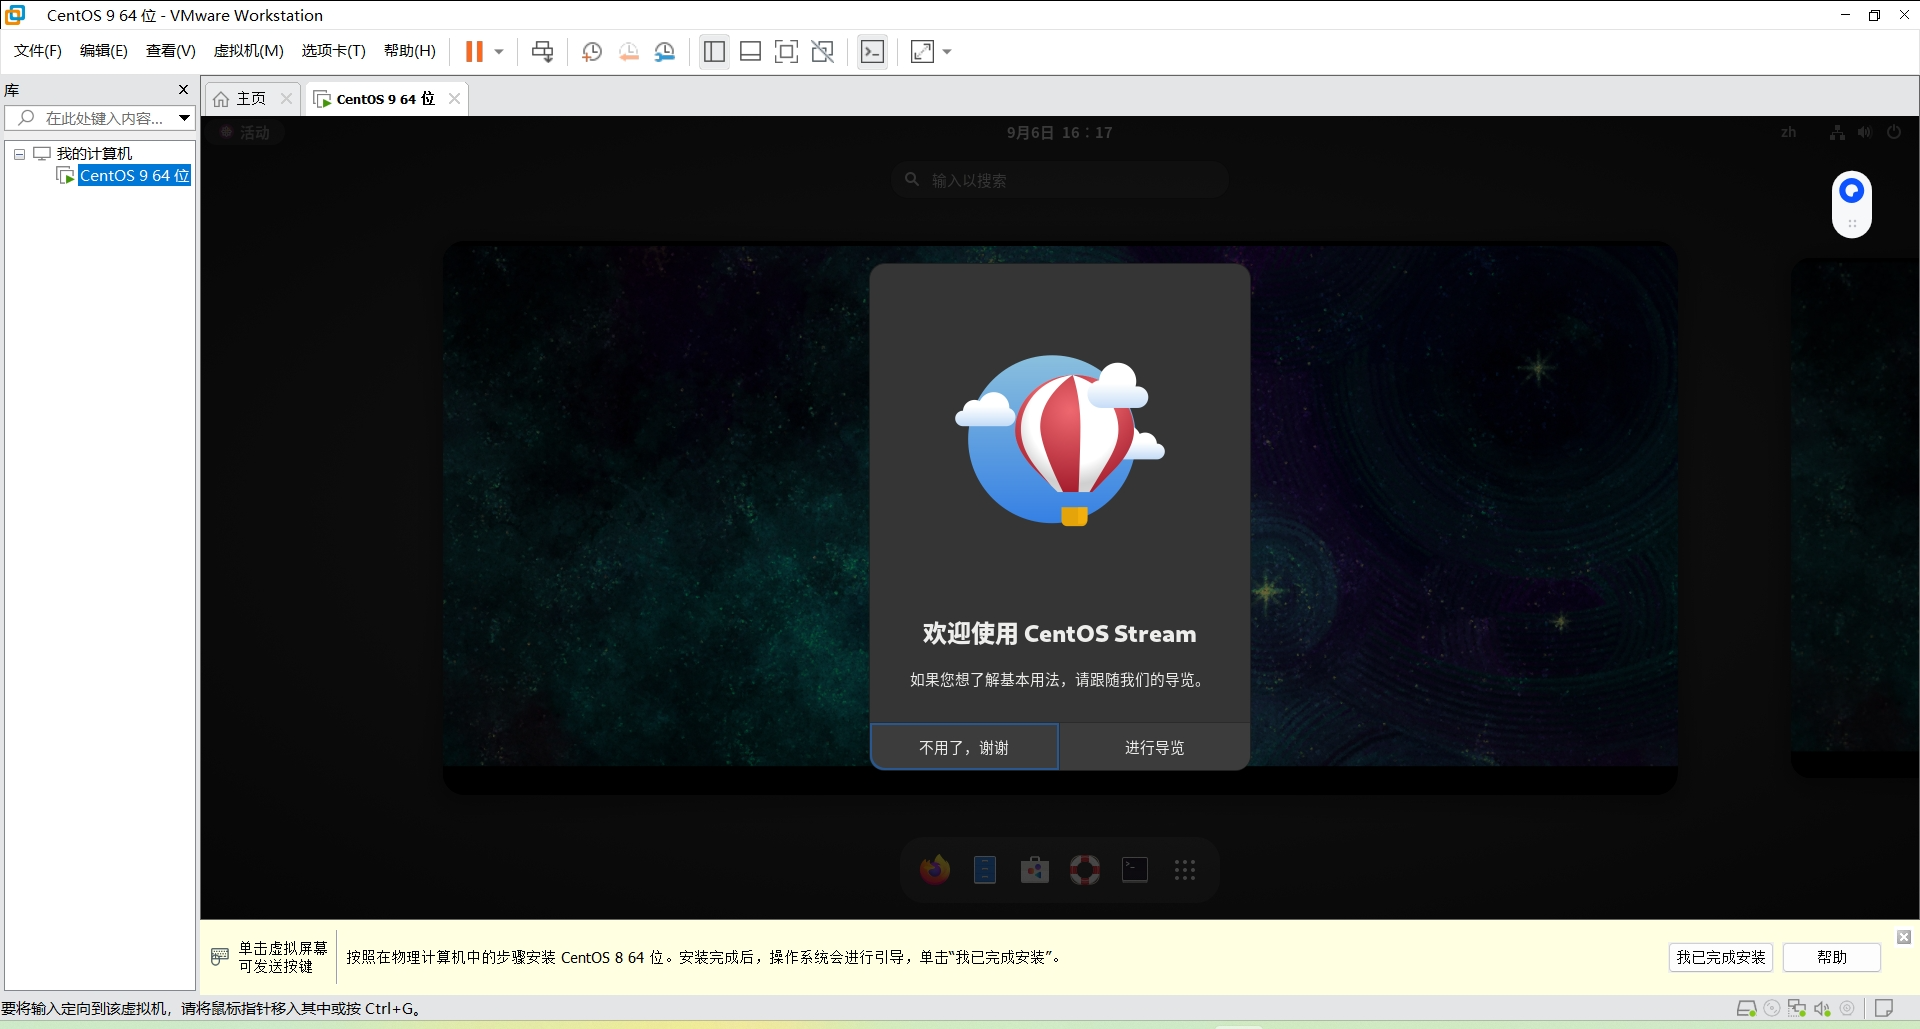The width and height of the screenshot is (1920, 1029).
Task: Click 活动 in the GNOME top bar
Action: pyautogui.click(x=246, y=132)
